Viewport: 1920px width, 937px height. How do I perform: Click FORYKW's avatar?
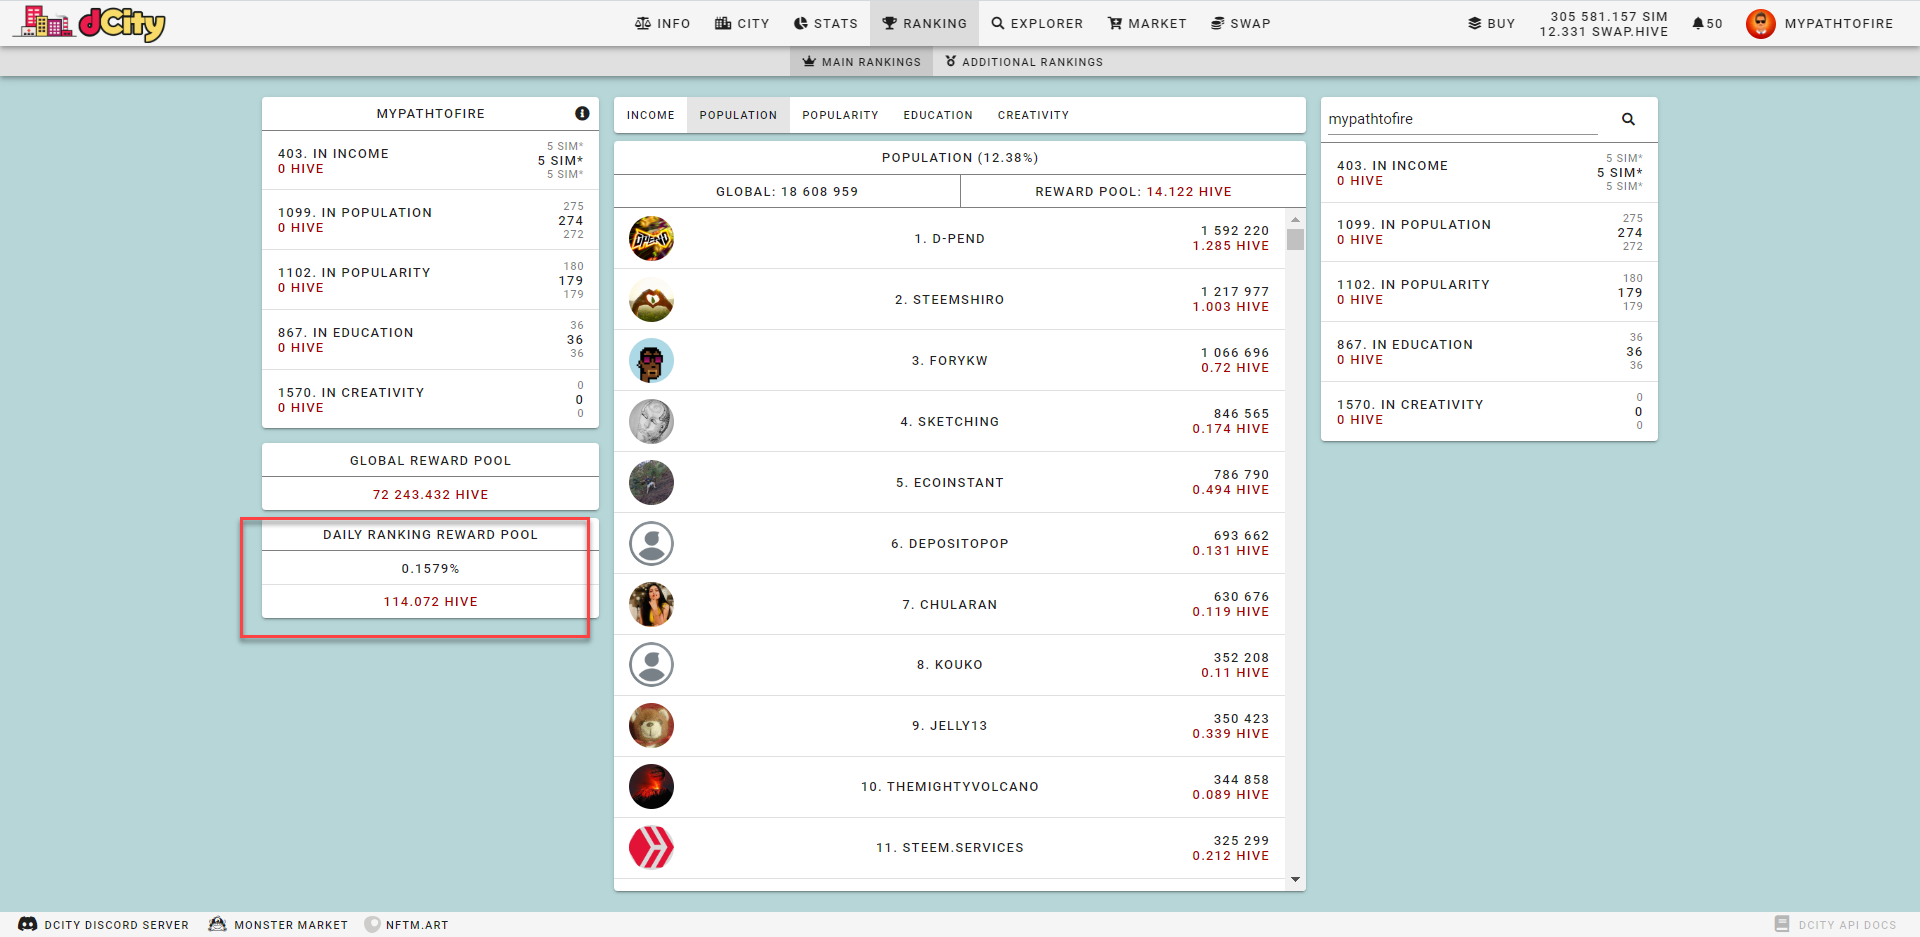(x=651, y=361)
